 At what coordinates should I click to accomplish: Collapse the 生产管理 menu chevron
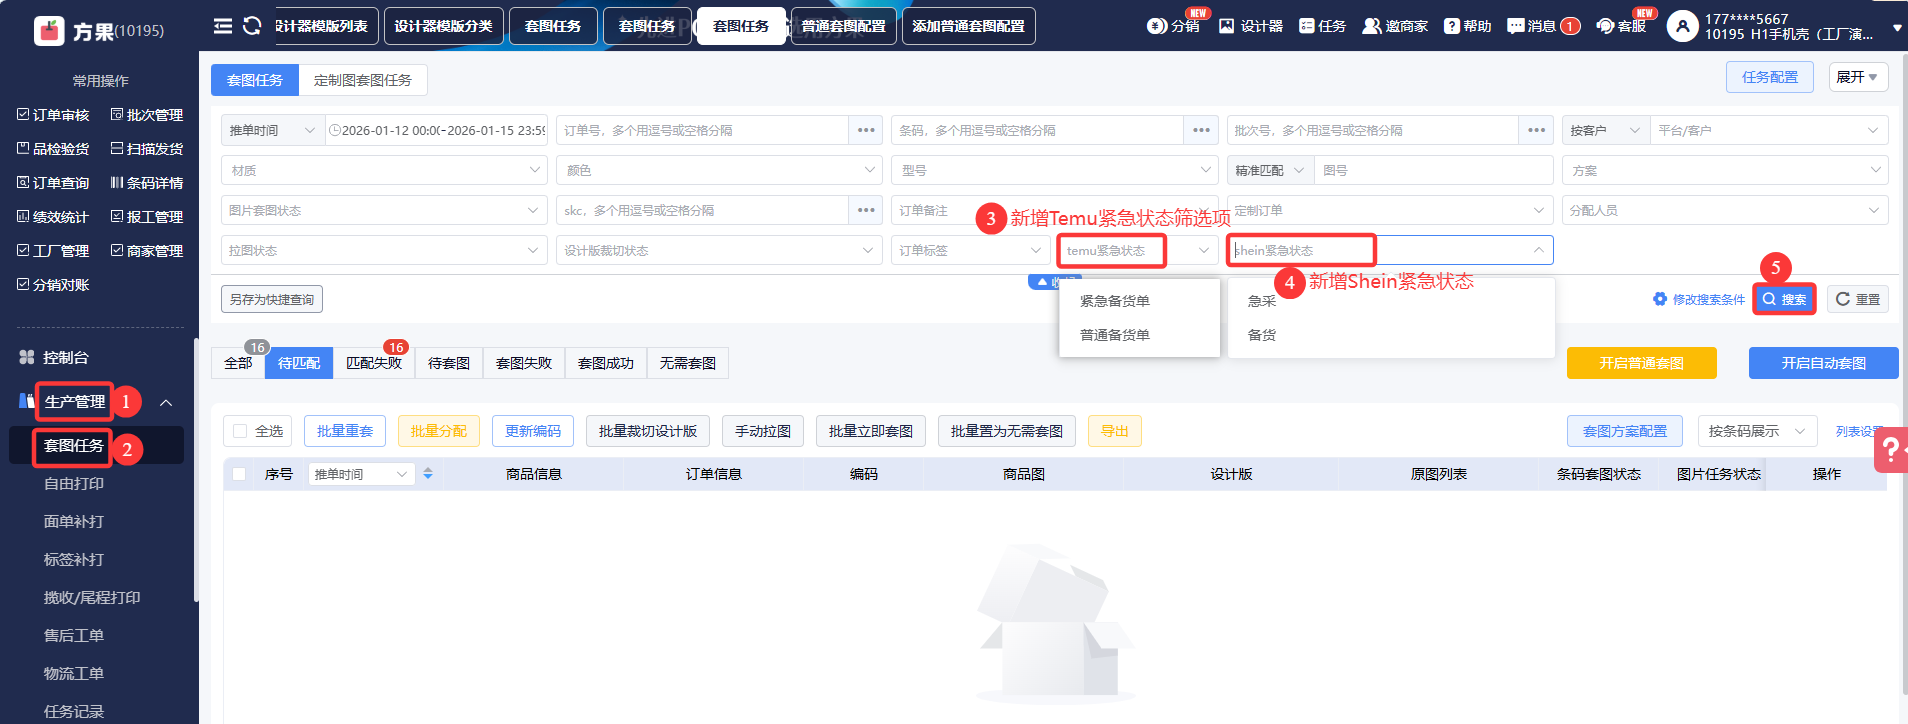166,402
